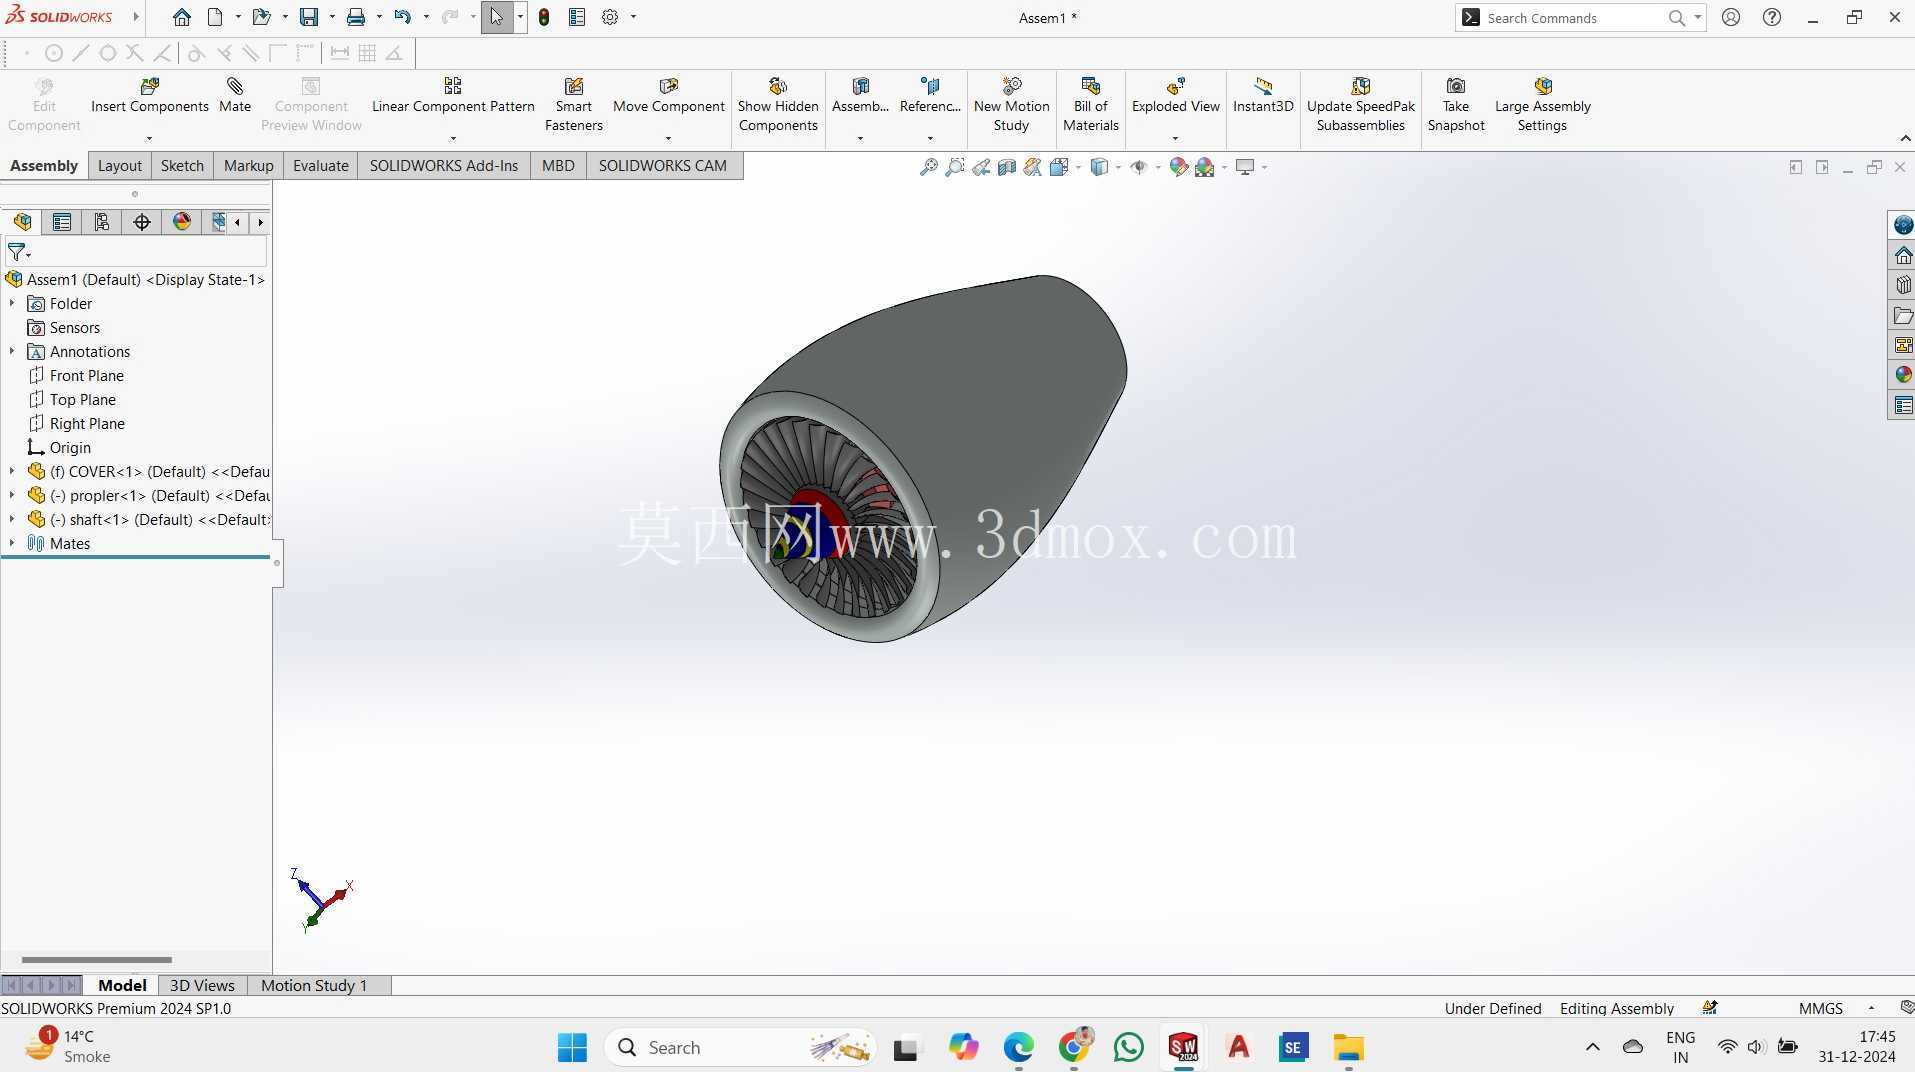Click the Print icon in the title bar
The image size is (1915, 1072).
(355, 17)
